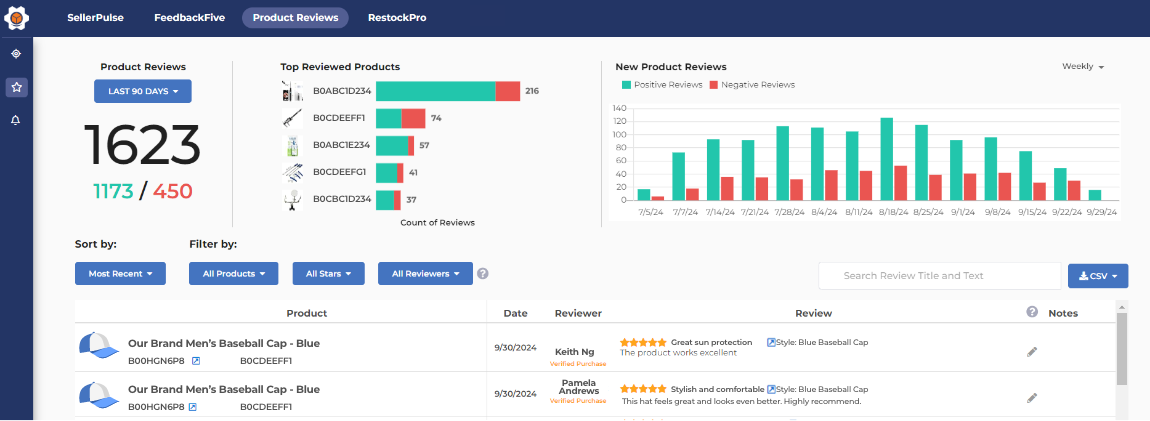Open the notifications bell in sidebar
The height and width of the screenshot is (421, 1150).
(16, 120)
